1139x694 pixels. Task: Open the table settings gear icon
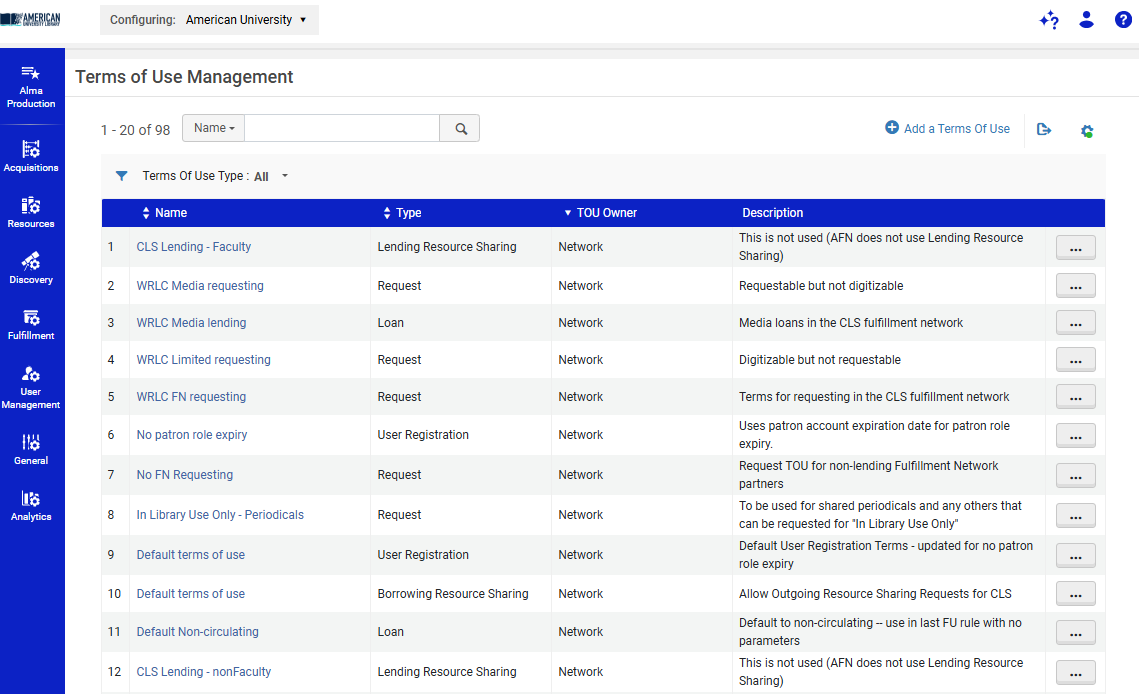tap(1087, 131)
